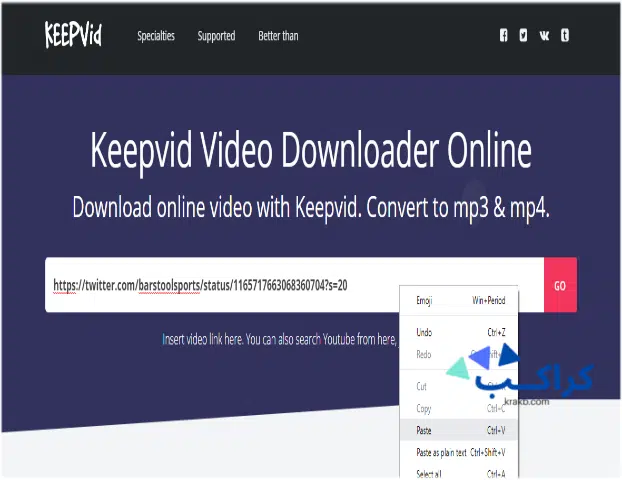The width and height of the screenshot is (622, 480).
Task: Open the Facebook social icon
Action: (x=503, y=35)
